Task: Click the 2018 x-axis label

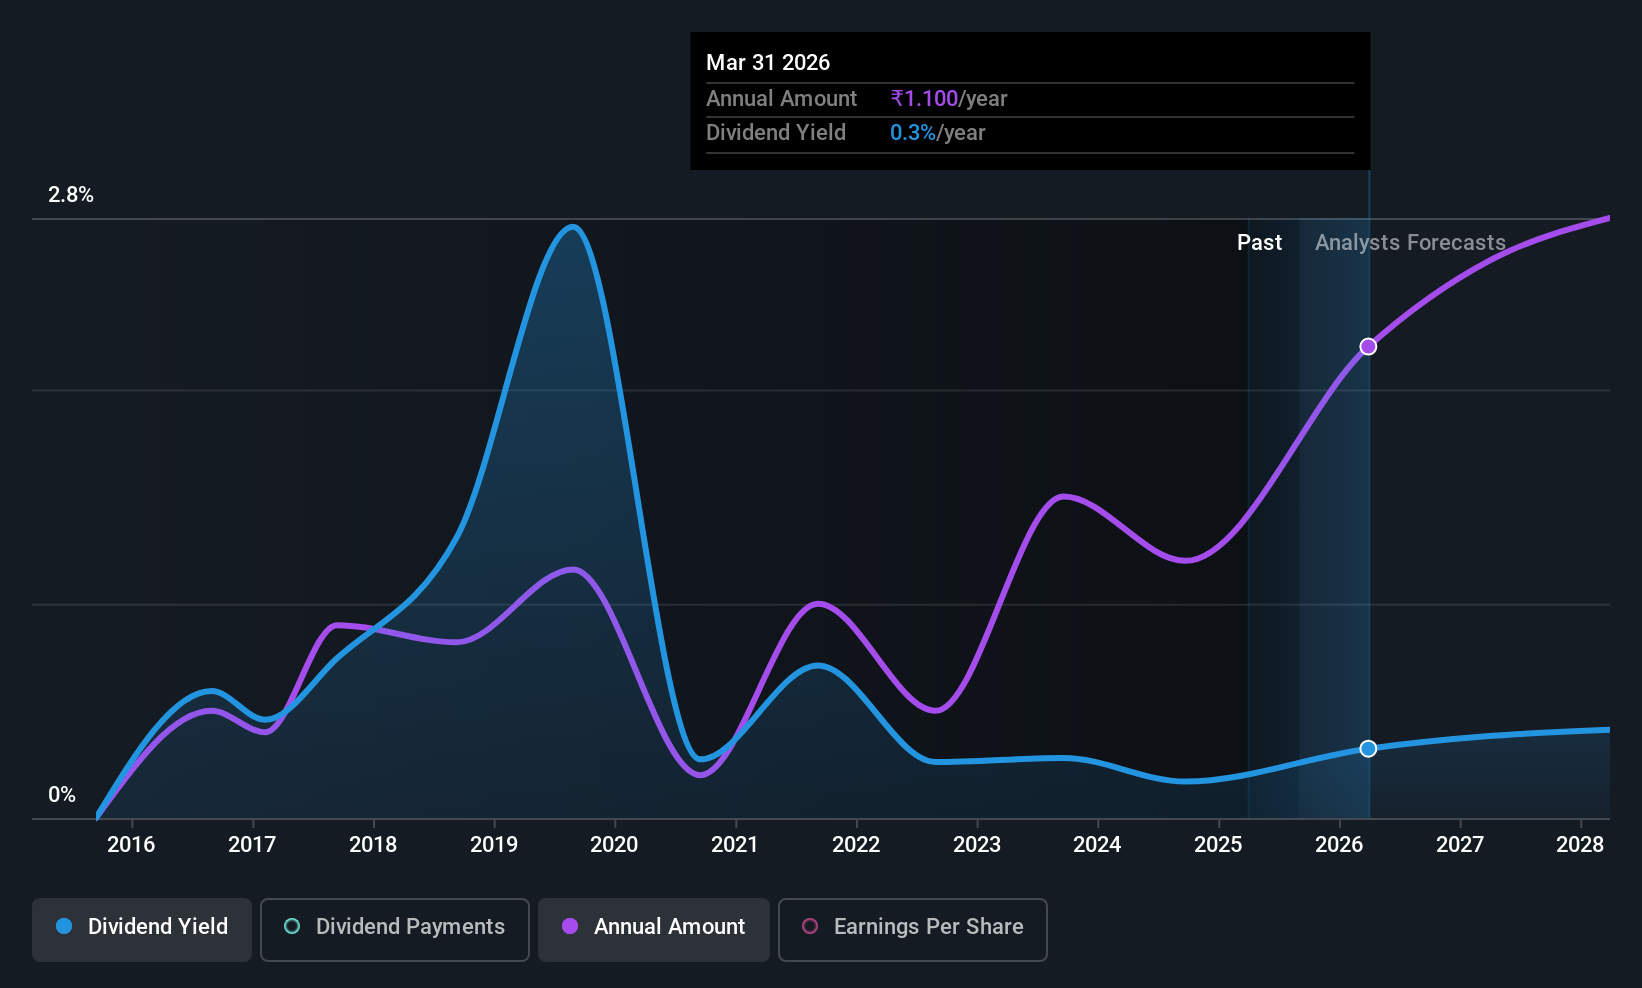Action: (x=373, y=845)
